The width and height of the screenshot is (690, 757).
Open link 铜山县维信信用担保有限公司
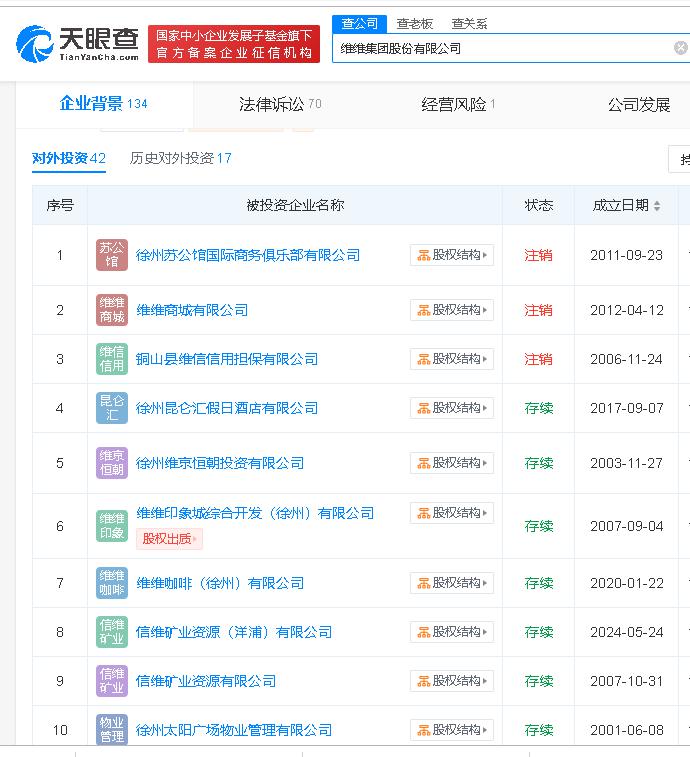[226, 359]
